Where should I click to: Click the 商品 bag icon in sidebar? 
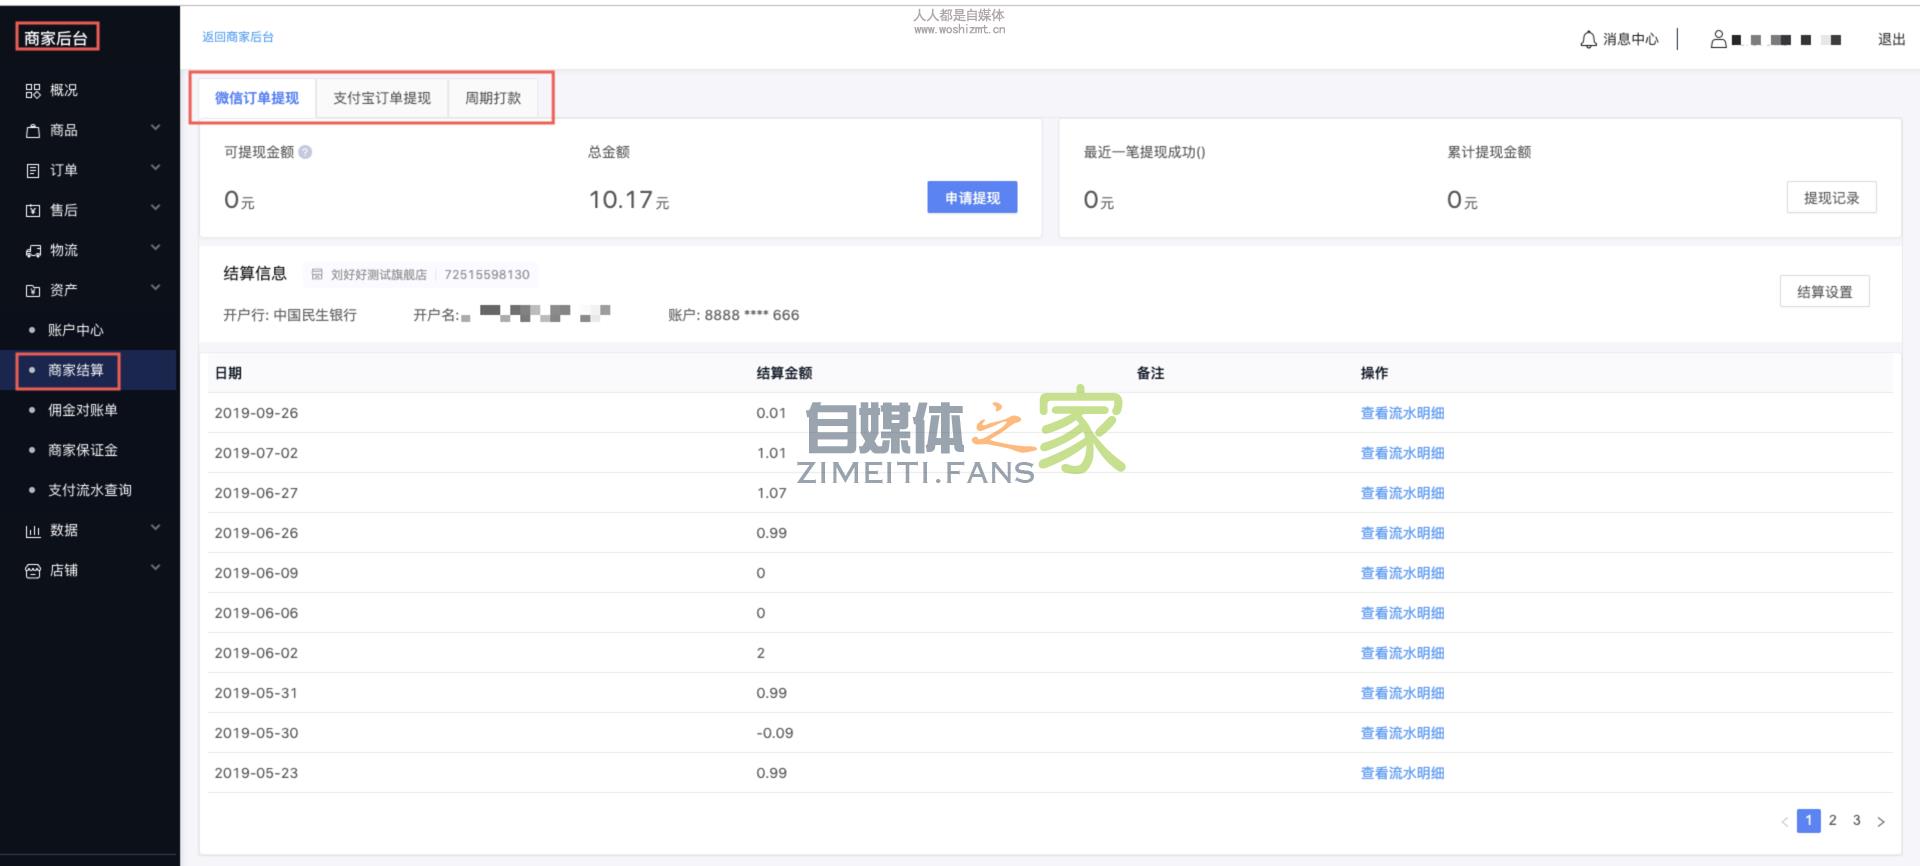click(x=33, y=131)
